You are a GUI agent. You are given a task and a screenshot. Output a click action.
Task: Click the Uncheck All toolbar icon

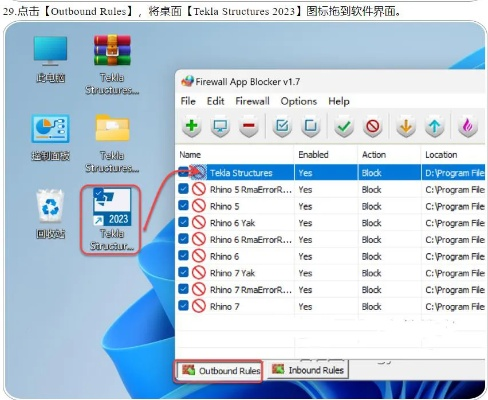click(311, 127)
